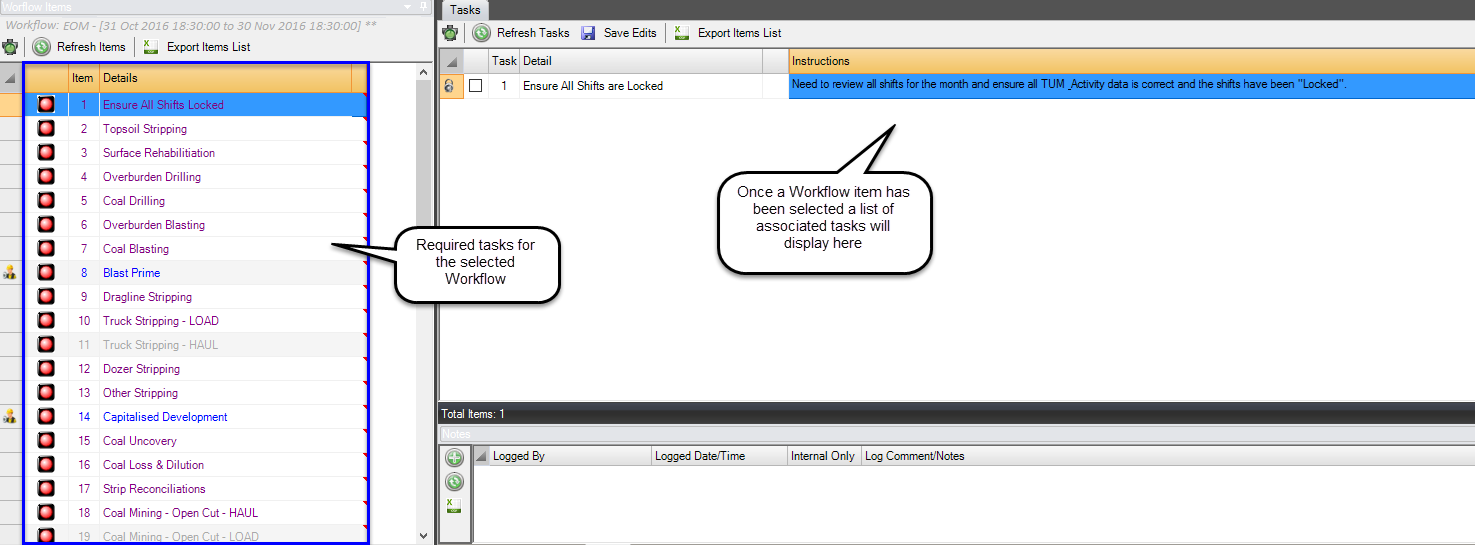This screenshot has width=1475, height=545.
Task: Click red status light for Overburden Drilling
Action: click(x=46, y=176)
